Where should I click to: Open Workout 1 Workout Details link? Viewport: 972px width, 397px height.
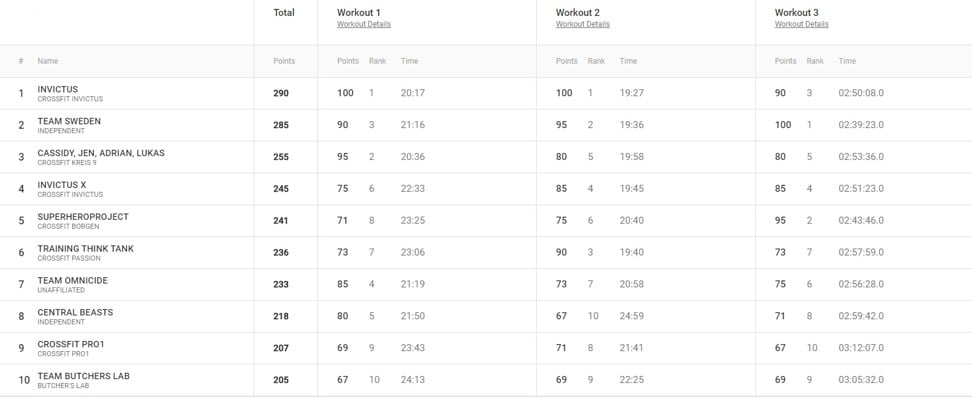tap(364, 24)
